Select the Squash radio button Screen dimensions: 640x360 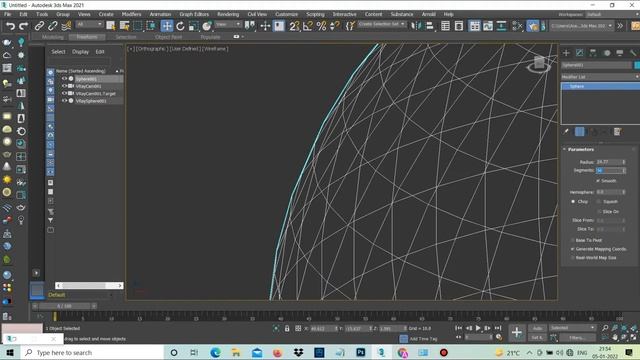(599, 202)
